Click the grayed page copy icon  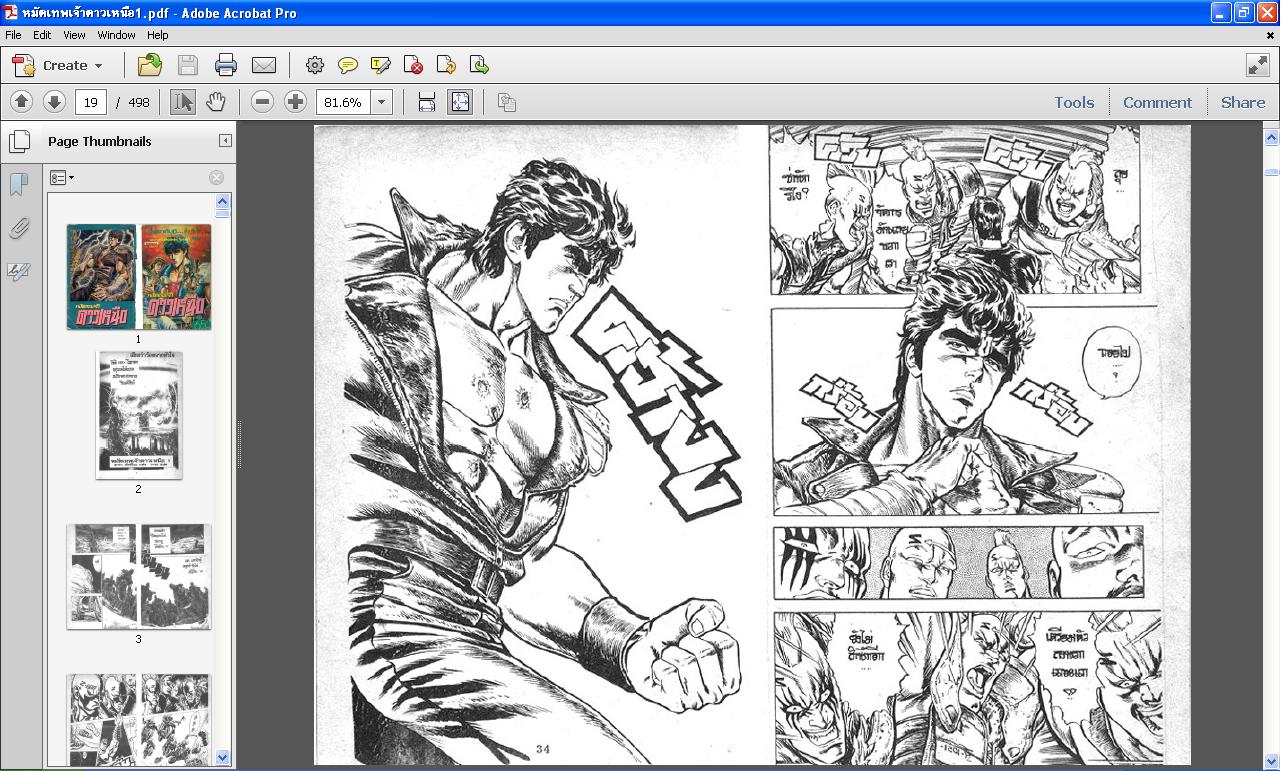pyautogui.click(x=507, y=102)
